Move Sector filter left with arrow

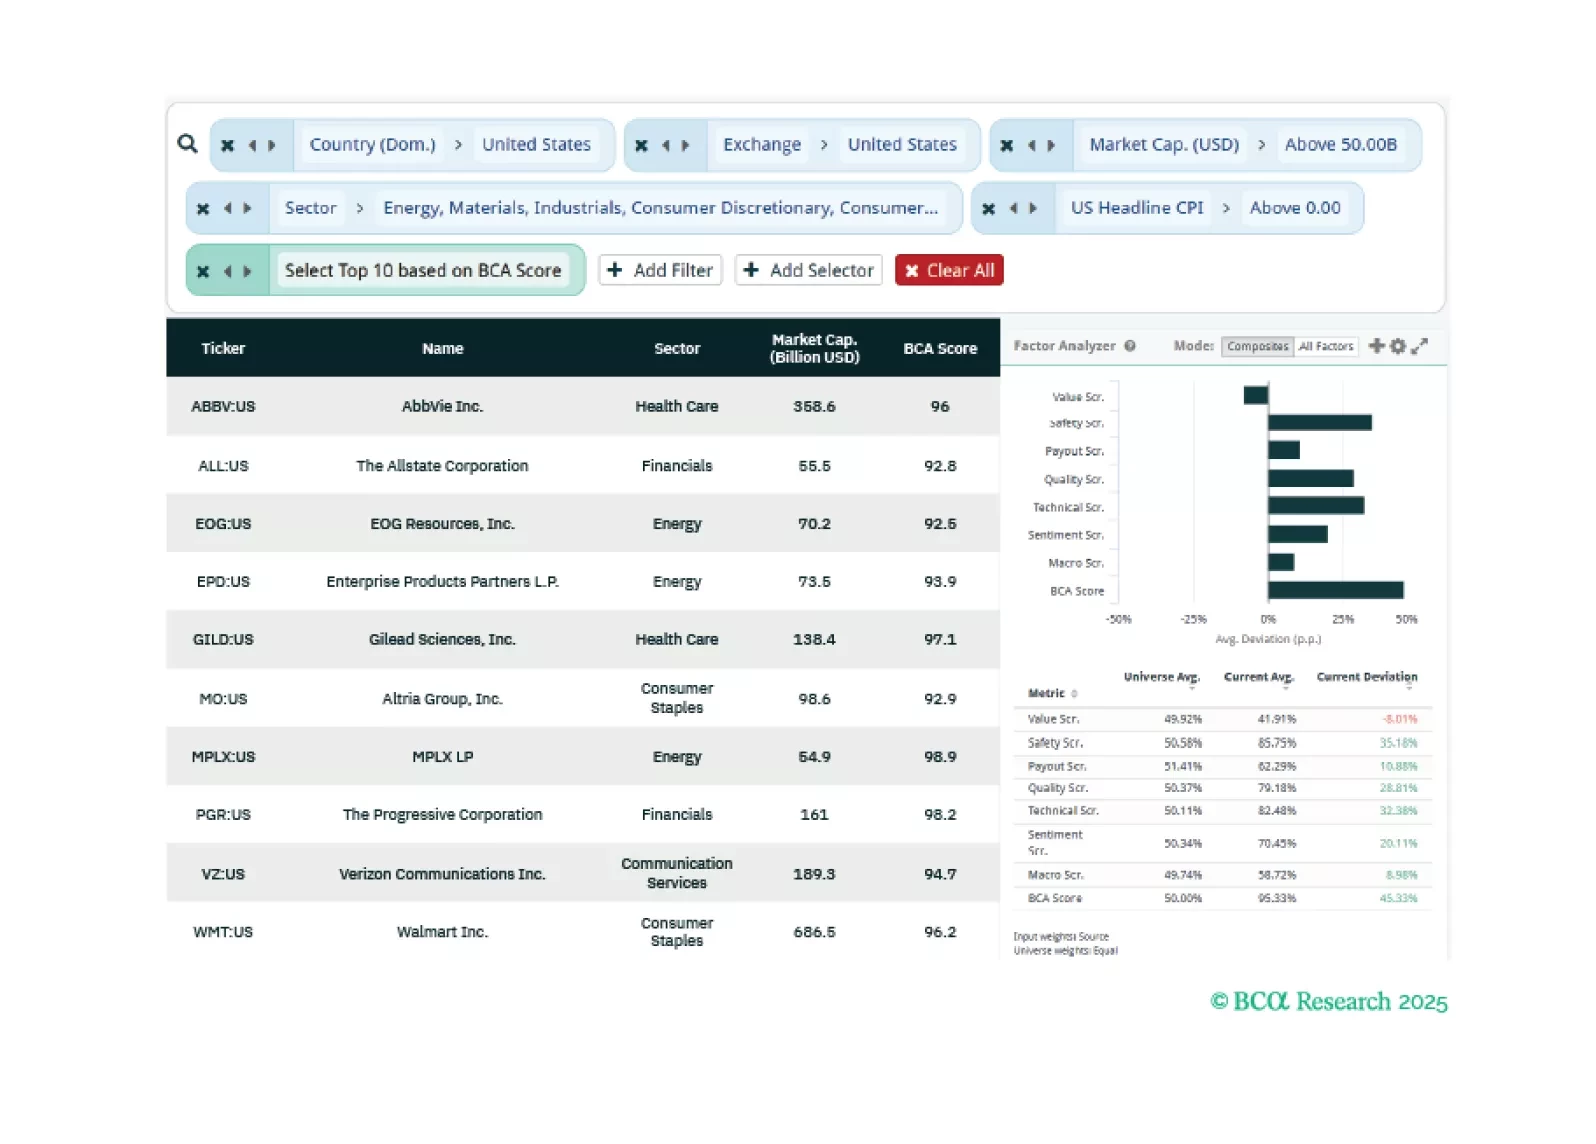pos(228,208)
